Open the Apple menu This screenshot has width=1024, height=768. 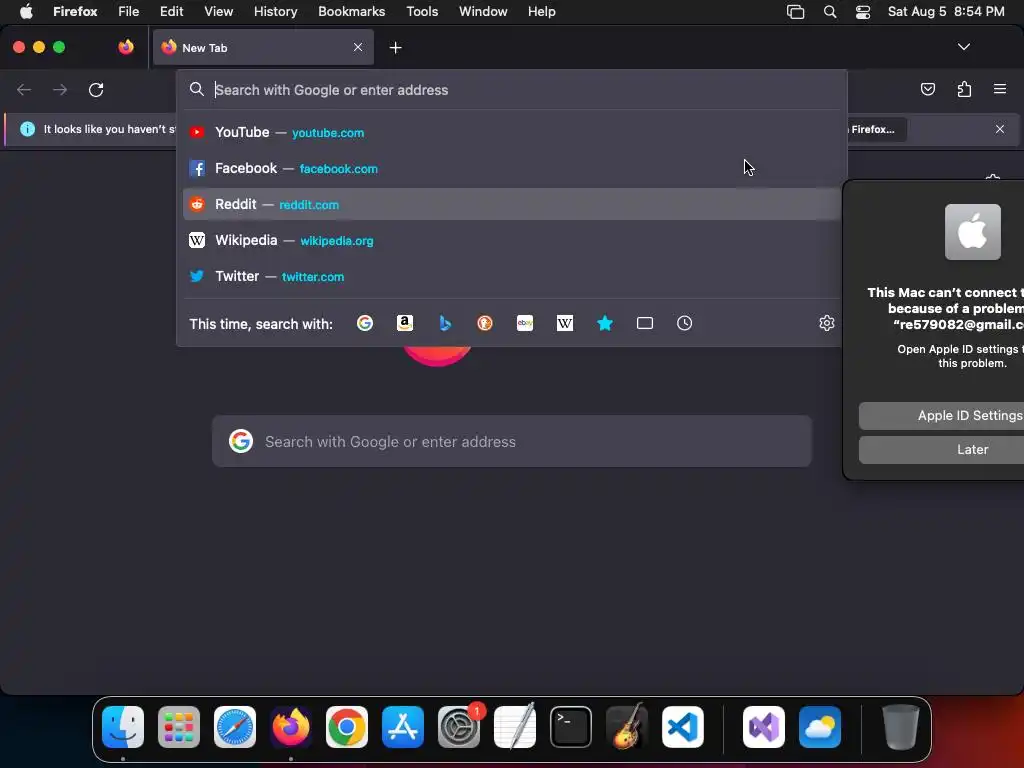[26, 12]
